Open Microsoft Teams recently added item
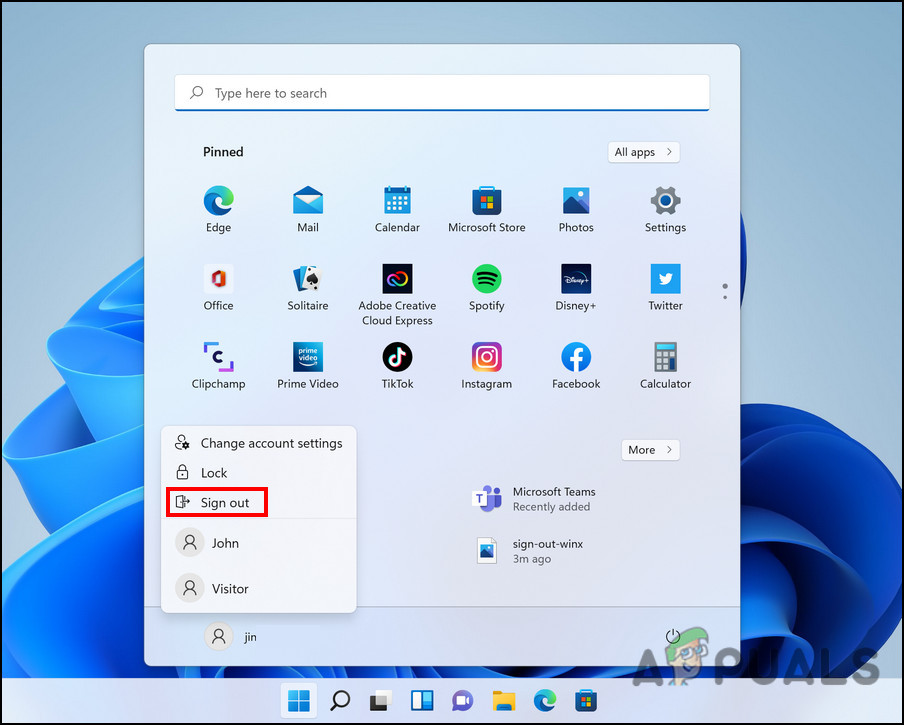Image resolution: width=904 pixels, height=725 pixels. [534, 499]
